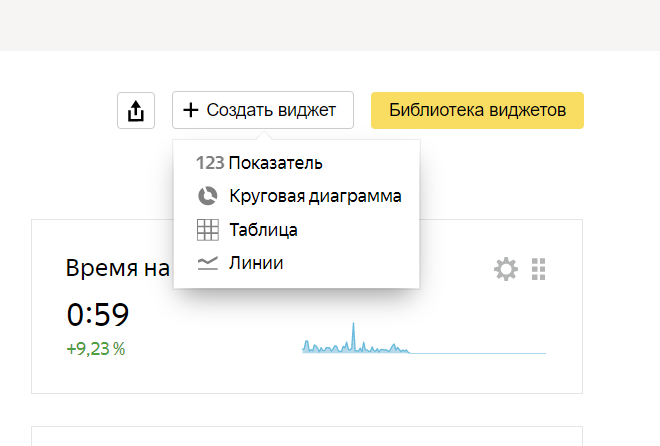Open Библиотека виджетов
660x446 pixels.
pos(477,110)
